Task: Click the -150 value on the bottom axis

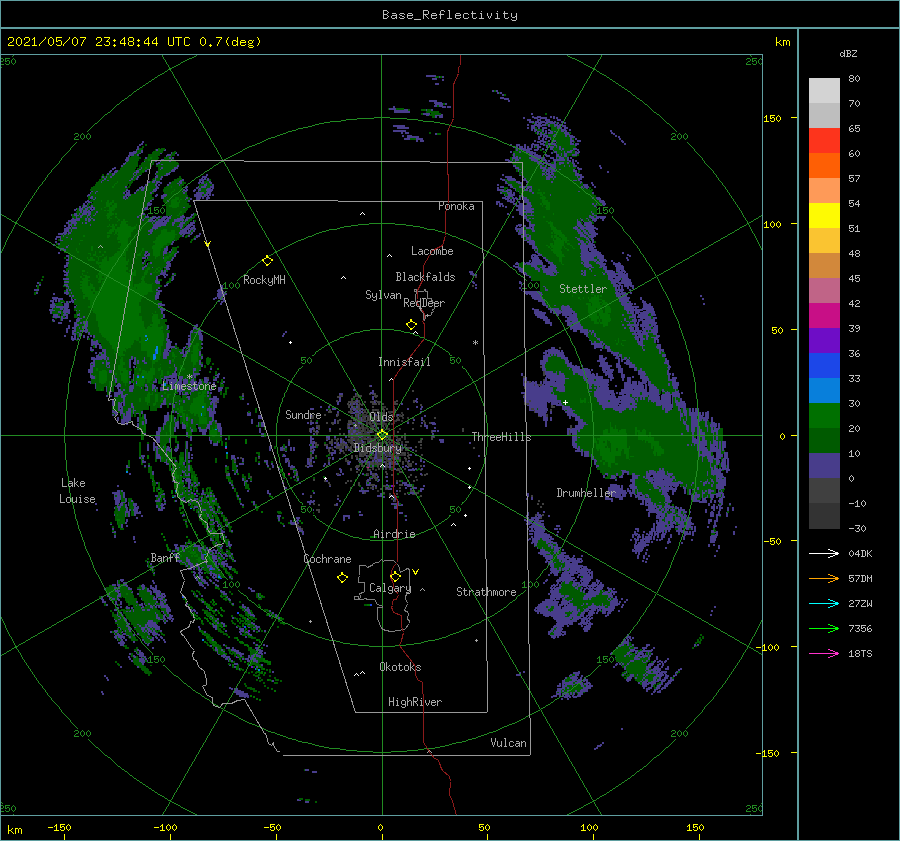Action: (59, 827)
